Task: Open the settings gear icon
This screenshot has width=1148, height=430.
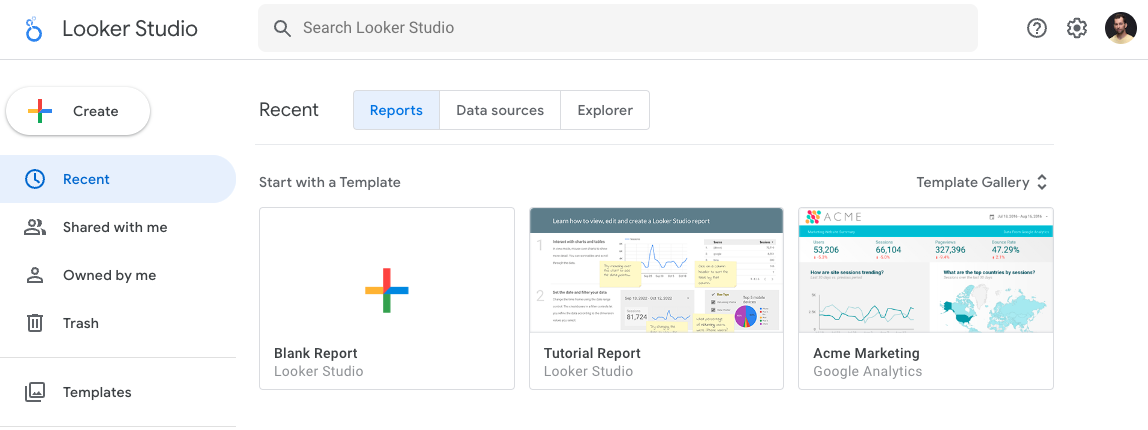Action: [1077, 28]
